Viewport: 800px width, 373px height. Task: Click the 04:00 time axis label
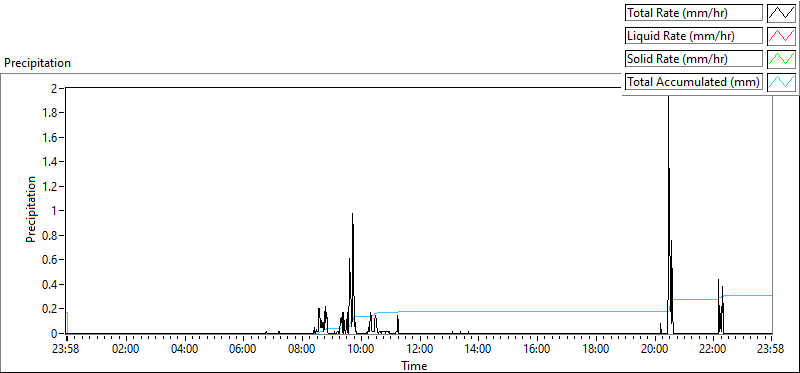185,350
